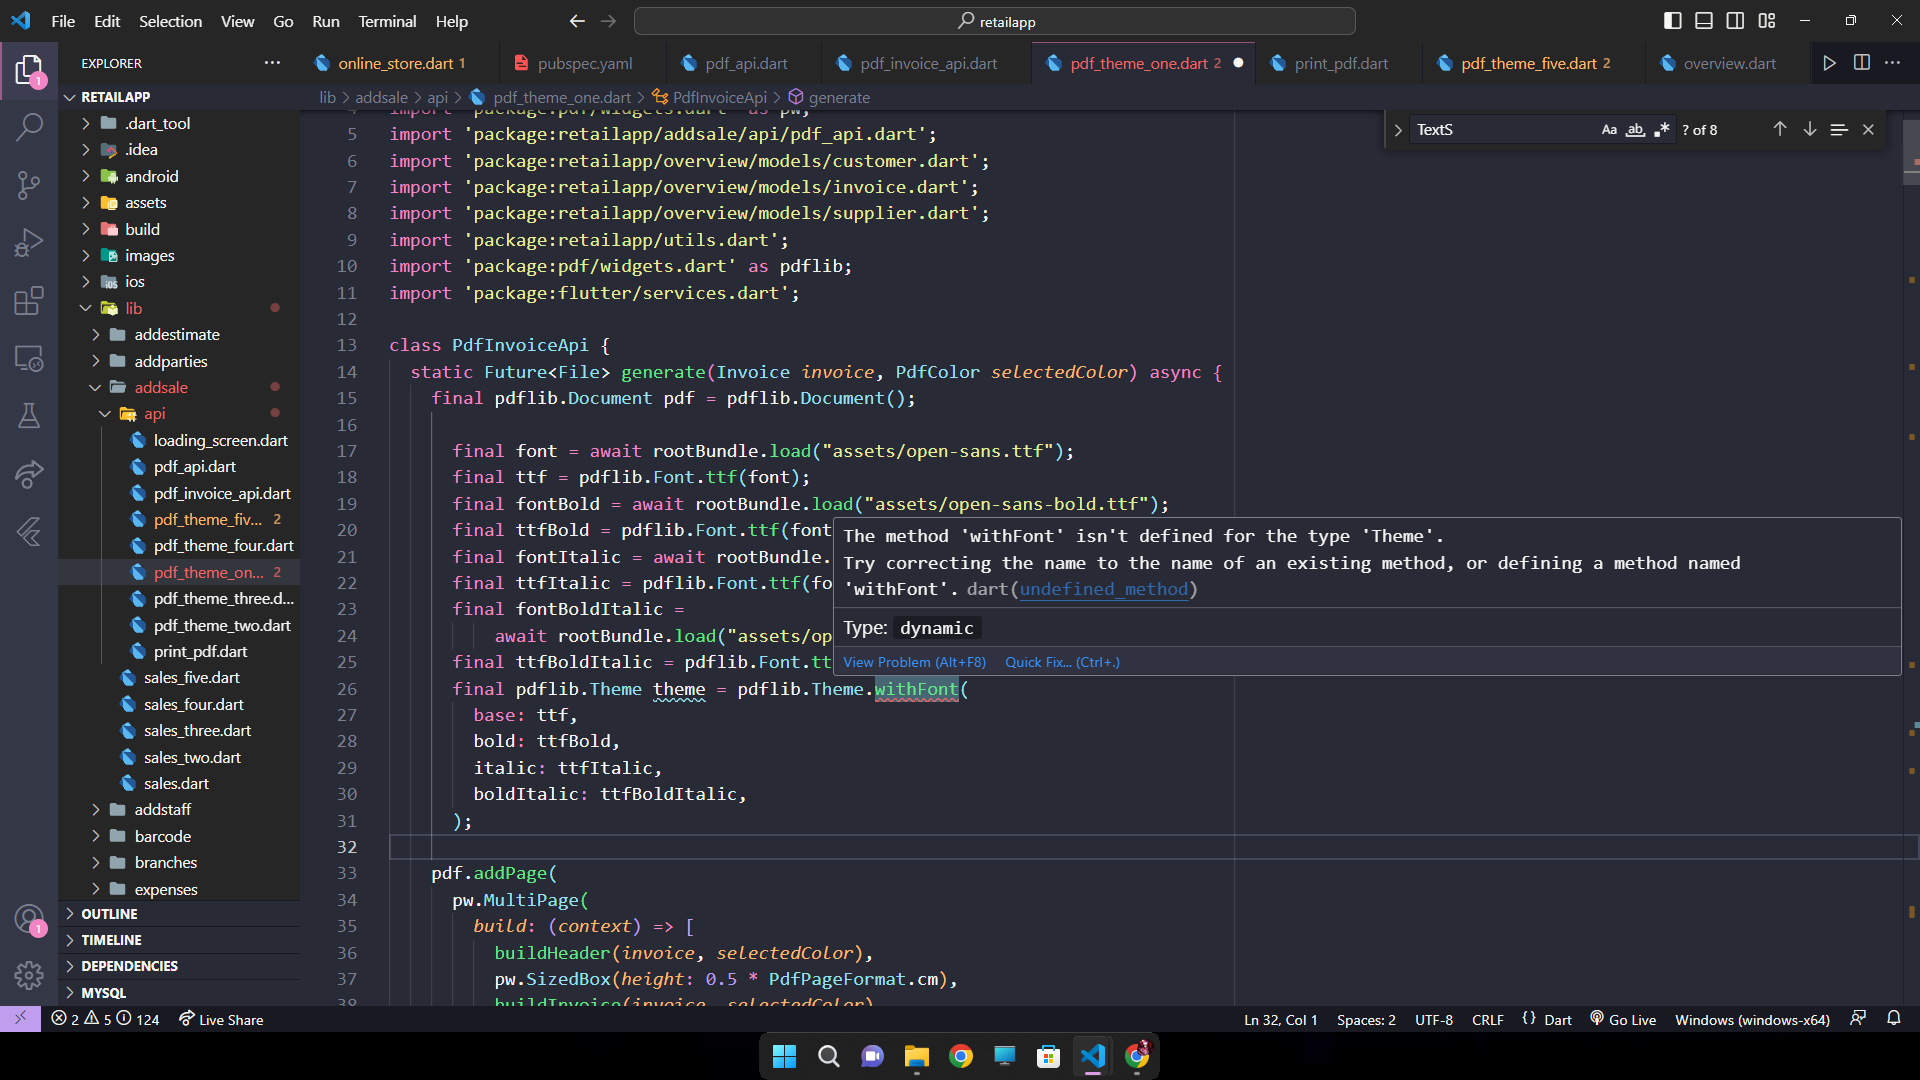Screen dimensions: 1920x1080
Task: Collapse the addsale folder
Action: click(x=160, y=387)
